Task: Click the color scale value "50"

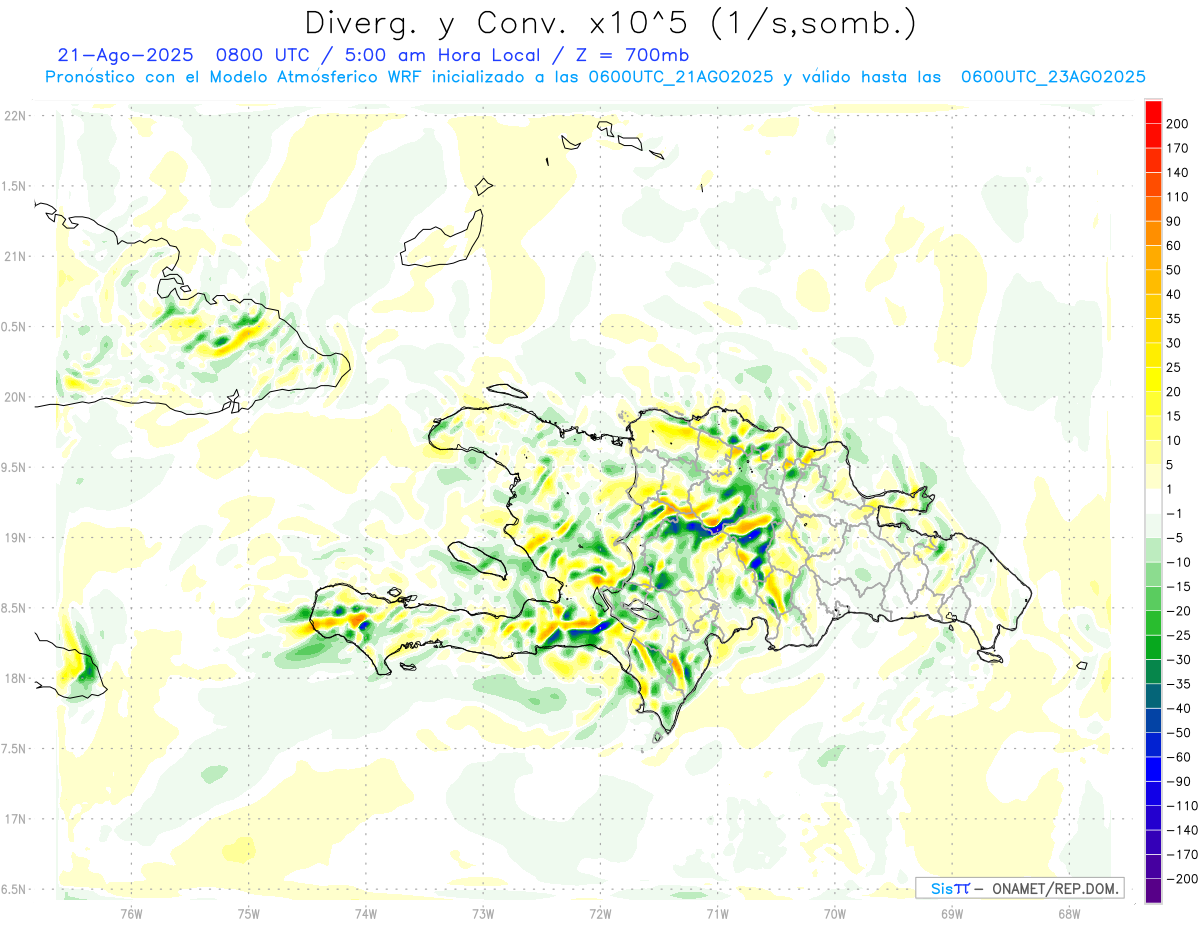Action: (x=1175, y=270)
